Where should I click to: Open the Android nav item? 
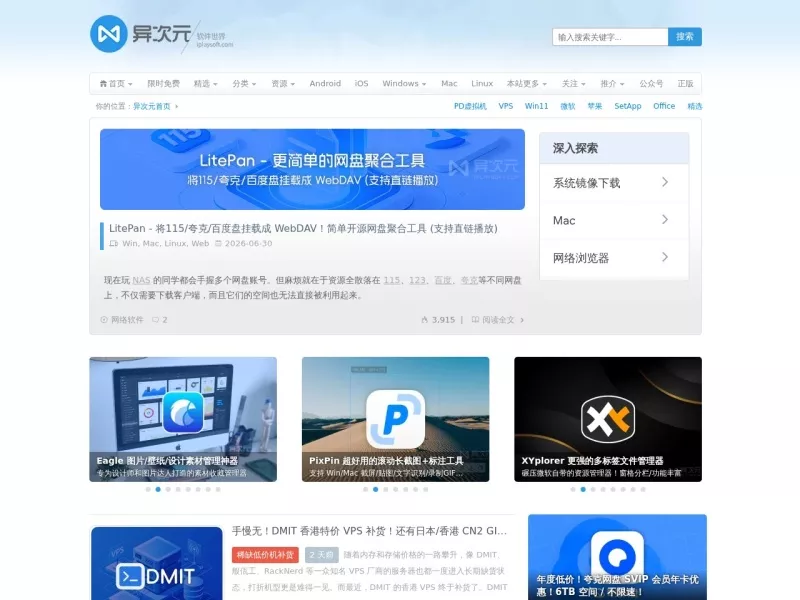click(x=325, y=84)
